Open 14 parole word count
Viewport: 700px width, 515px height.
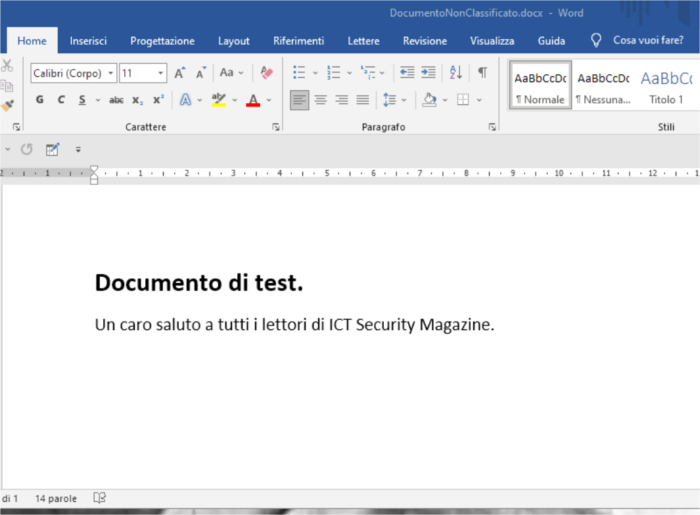coord(56,498)
